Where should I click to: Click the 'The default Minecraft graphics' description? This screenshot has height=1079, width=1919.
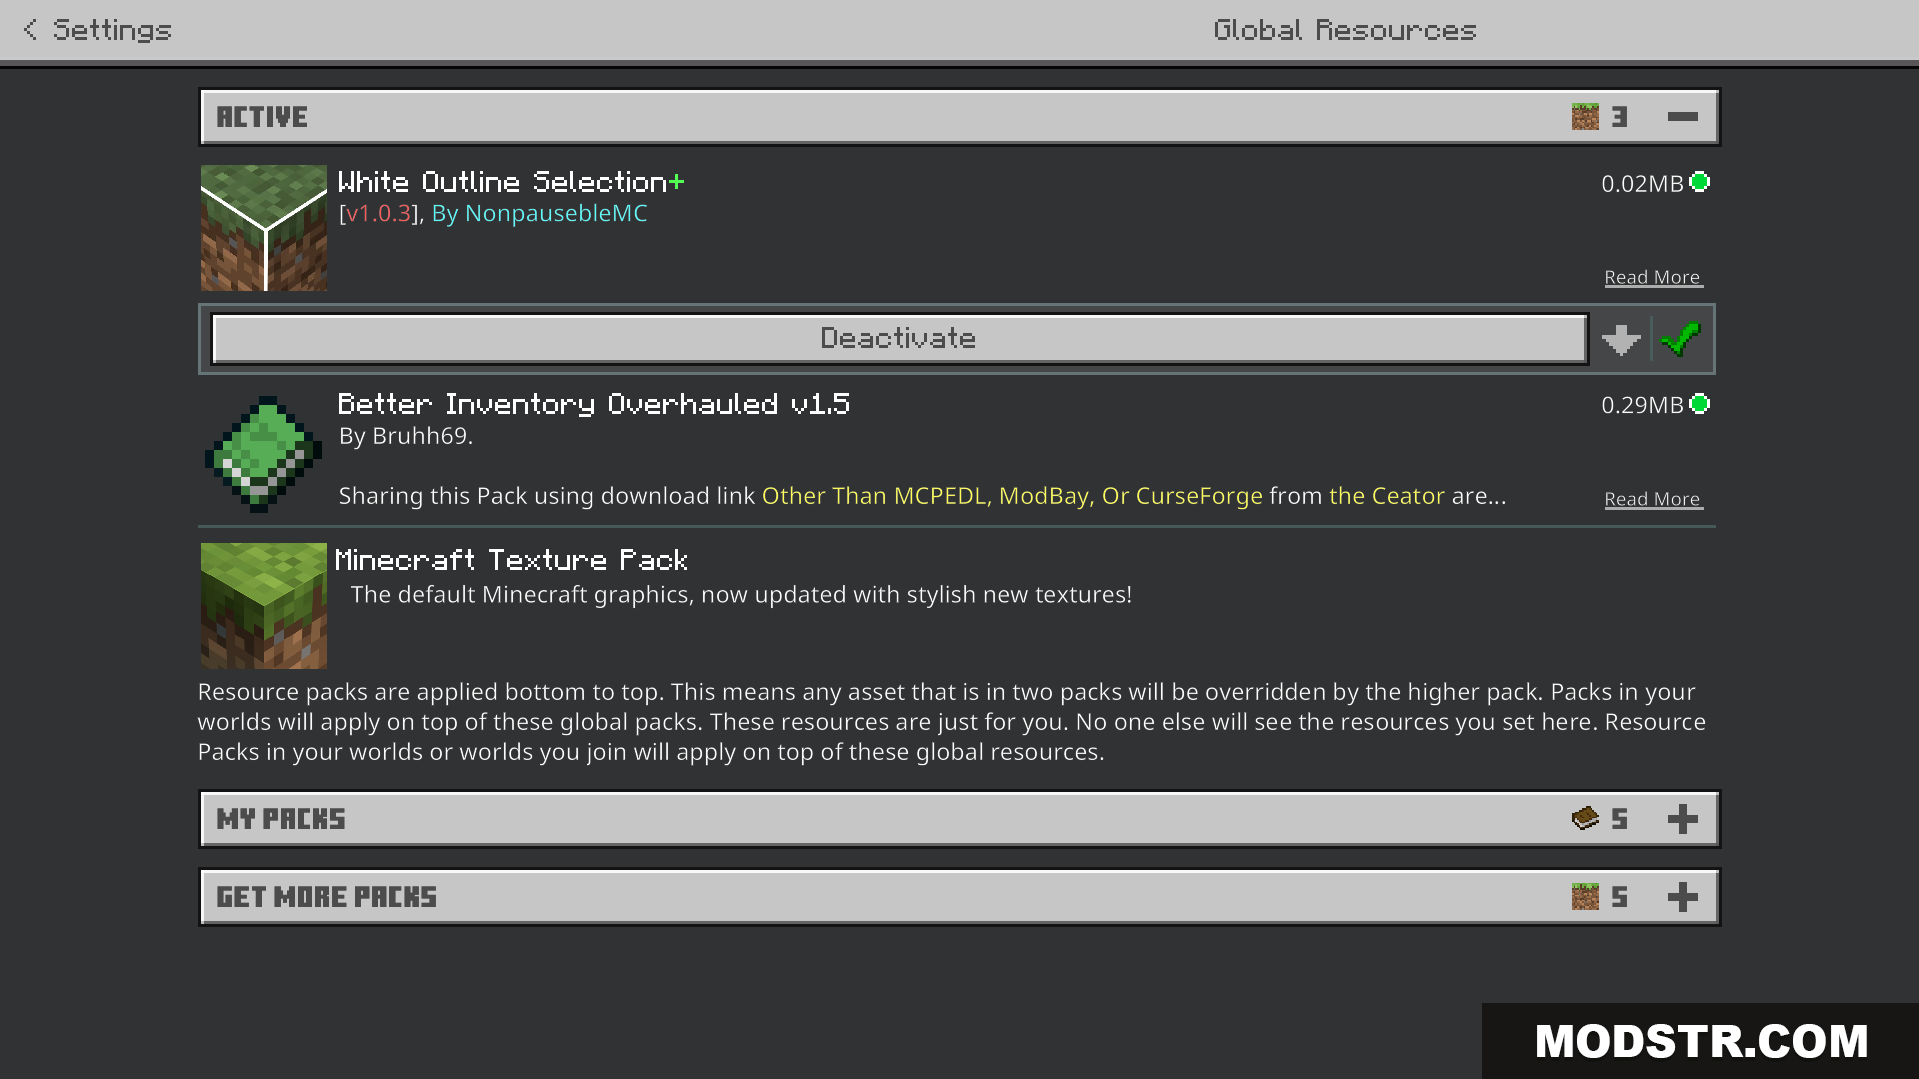[x=741, y=595]
